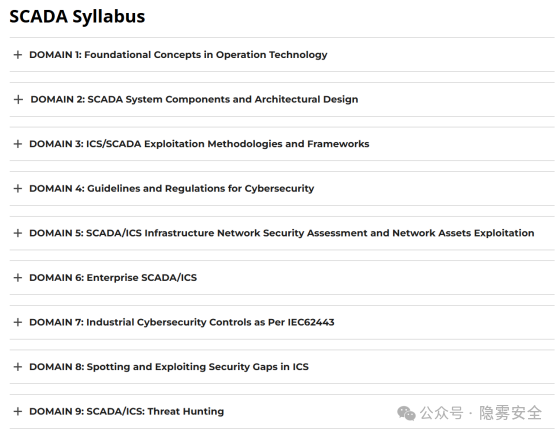Click the SCADA Syllabus heading
This screenshot has width=560, height=435.
pyautogui.click(x=77, y=16)
